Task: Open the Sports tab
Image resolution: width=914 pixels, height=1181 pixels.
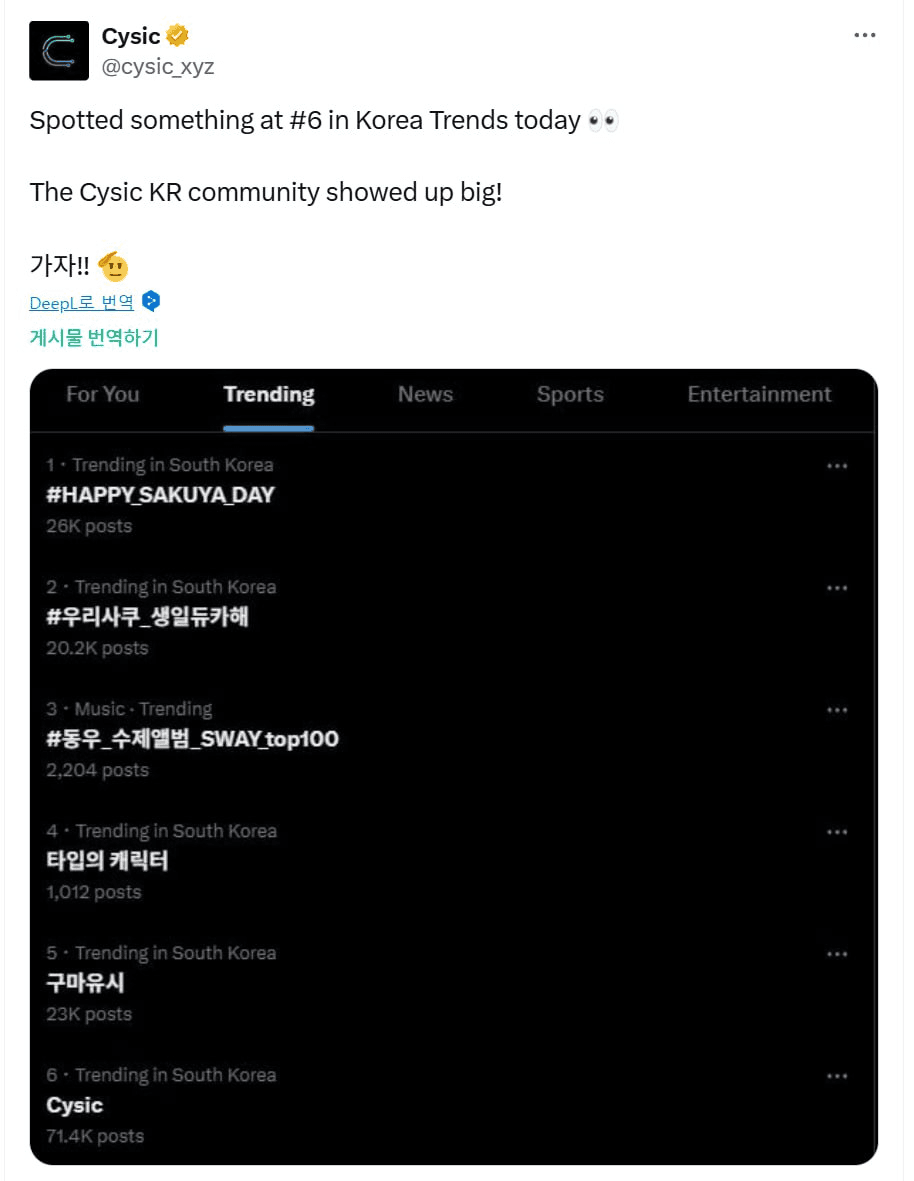Action: pyautogui.click(x=570, y=395)
